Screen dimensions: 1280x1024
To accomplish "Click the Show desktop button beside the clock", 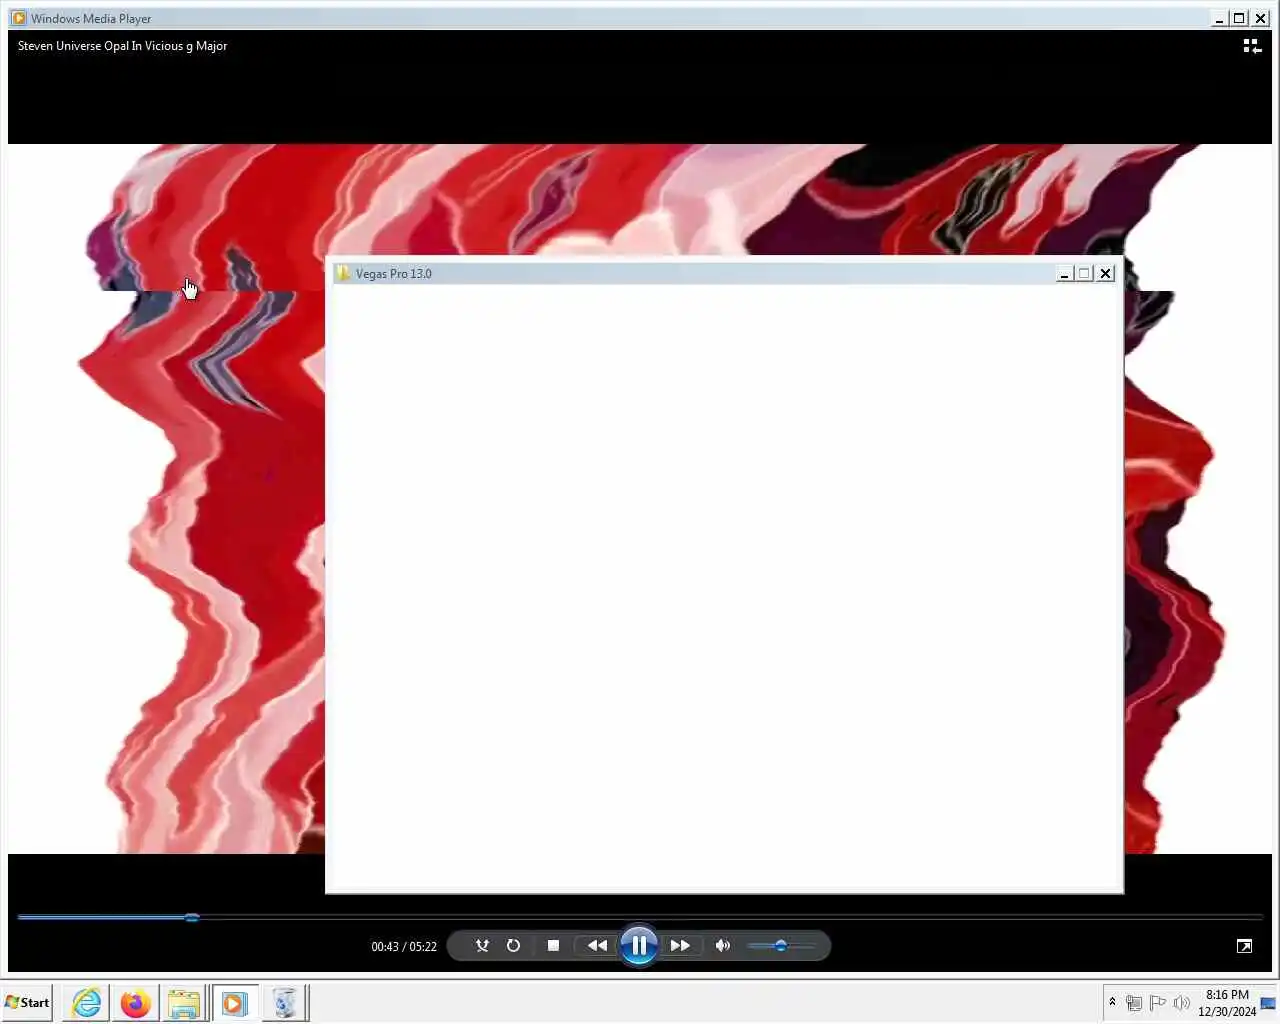I will pyautogui.click(x=1268, y=1002).
